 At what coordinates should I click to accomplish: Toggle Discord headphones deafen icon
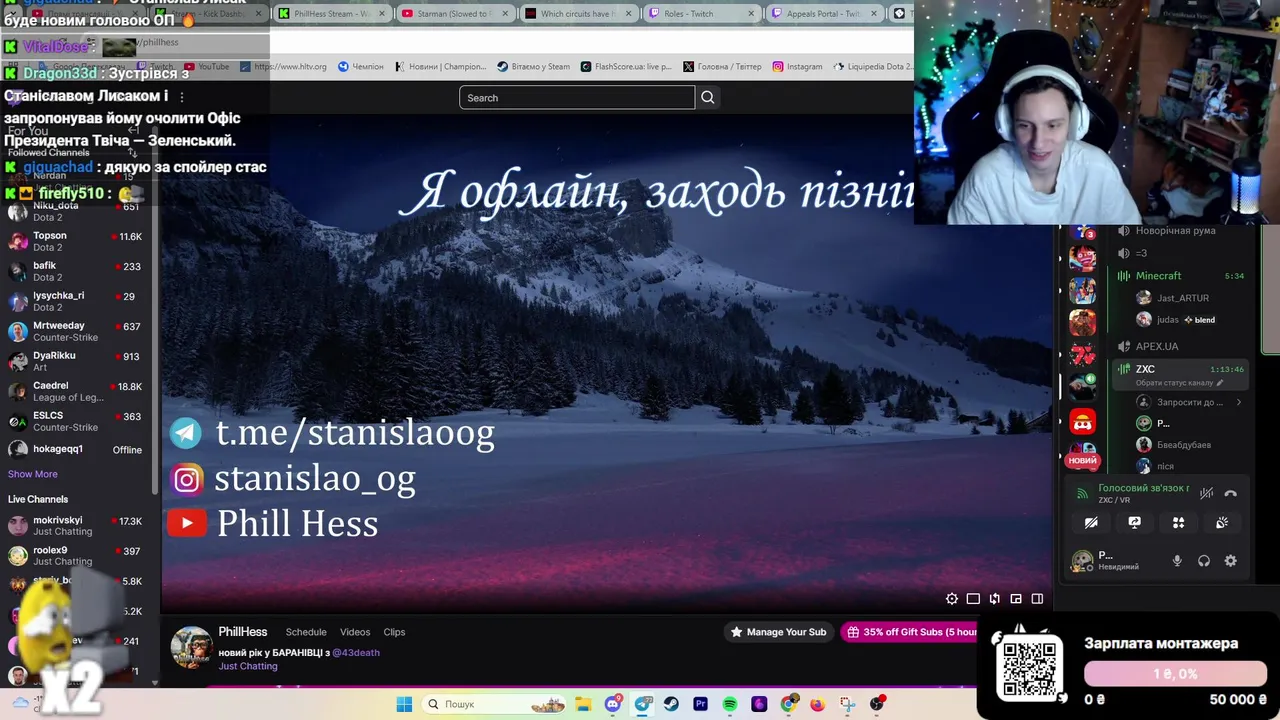1204,561
